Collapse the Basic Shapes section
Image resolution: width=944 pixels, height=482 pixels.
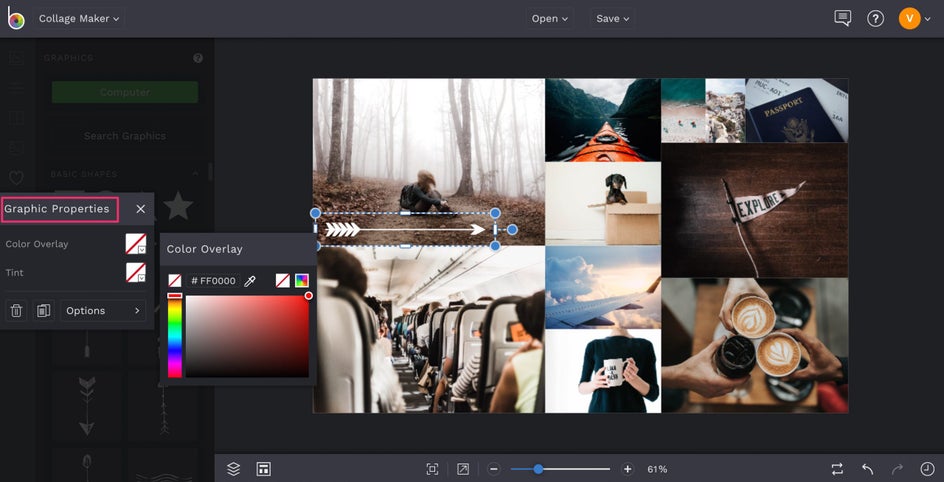click(x=195, y=174)
